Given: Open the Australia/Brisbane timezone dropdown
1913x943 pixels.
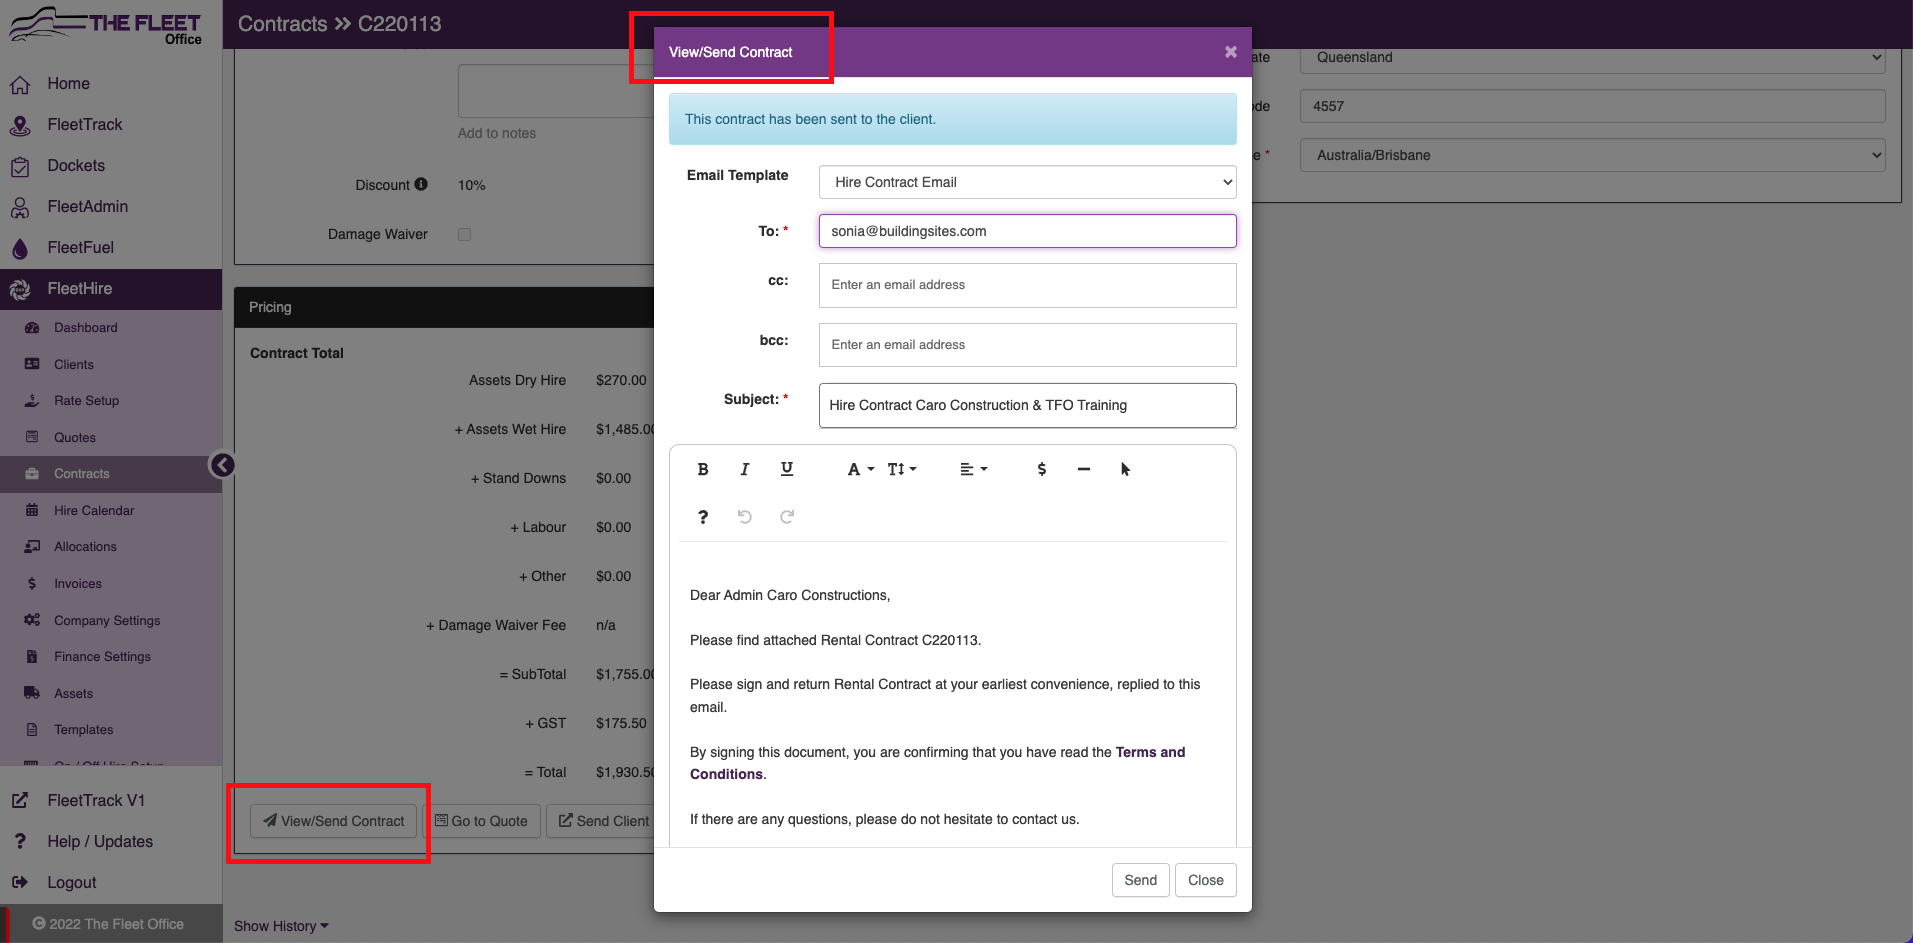Looking at the screenshot, I should pyautogui.click(x=1592, y=155).
